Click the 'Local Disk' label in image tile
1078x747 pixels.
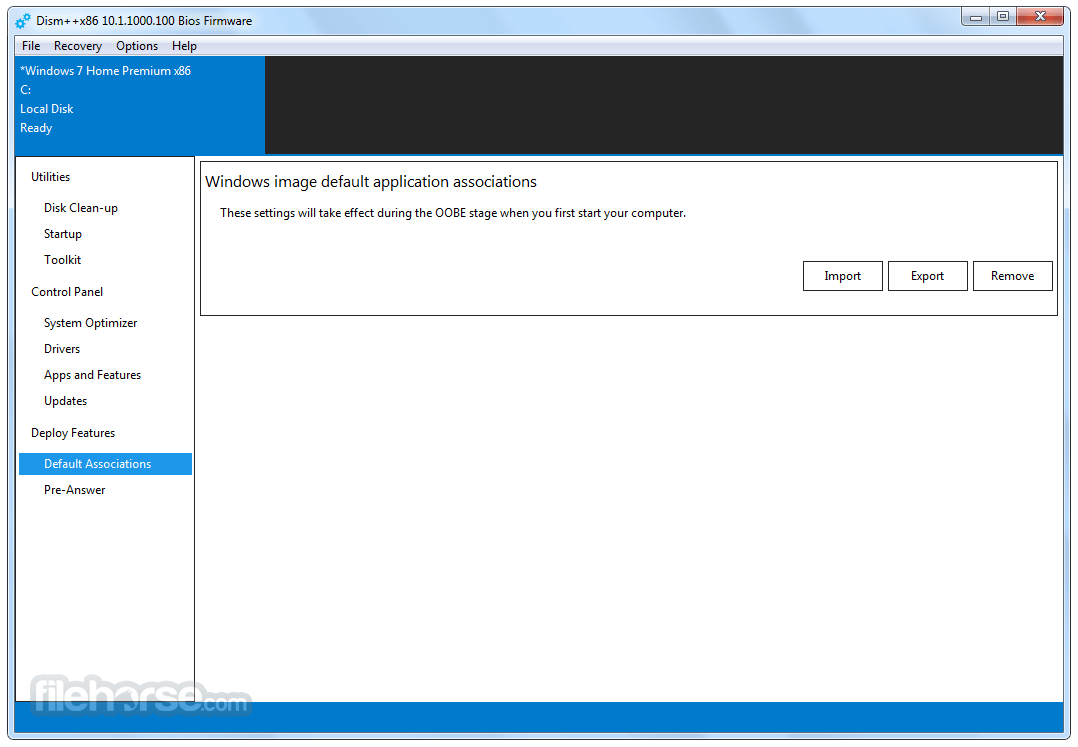46,109
